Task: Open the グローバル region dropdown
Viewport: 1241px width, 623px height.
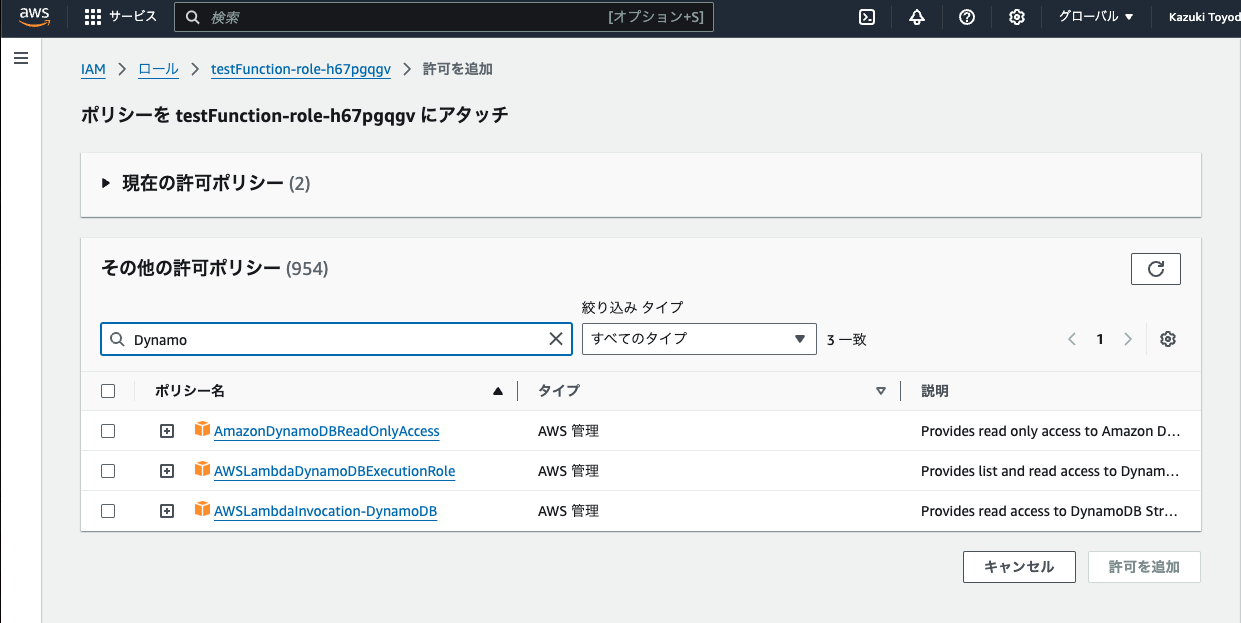Action: tap(1096, 17)
